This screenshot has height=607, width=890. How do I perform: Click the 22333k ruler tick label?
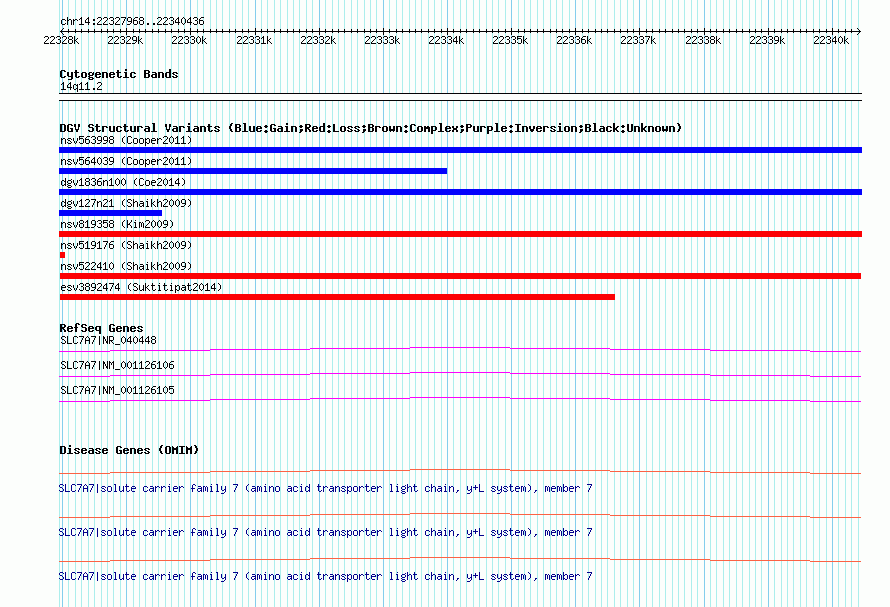click(382, 40)
